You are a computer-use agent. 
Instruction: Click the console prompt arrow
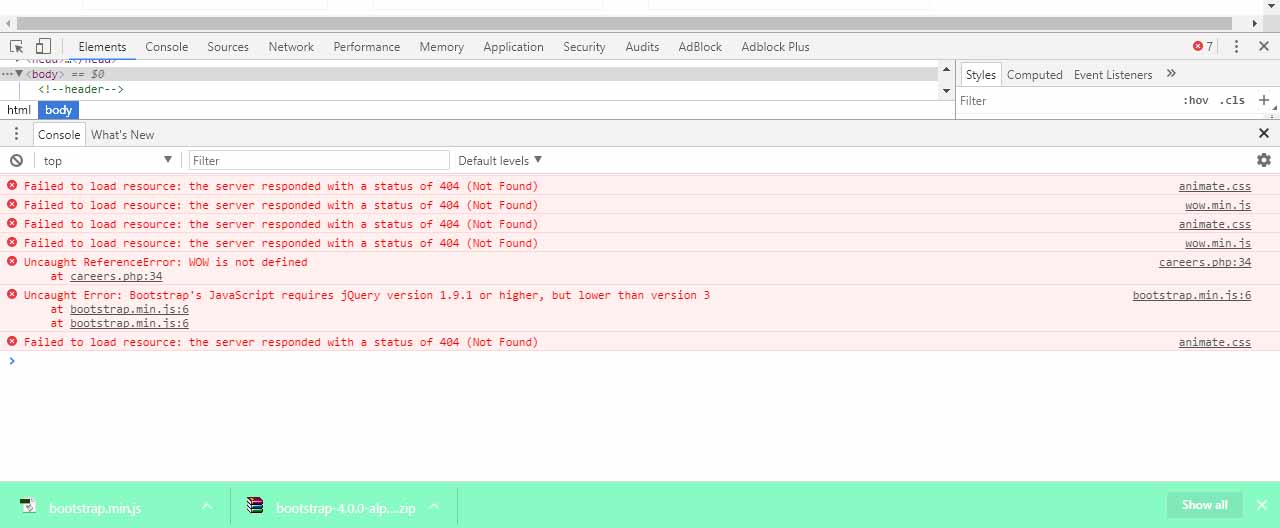pyautogui.click(x=12, y=361)
